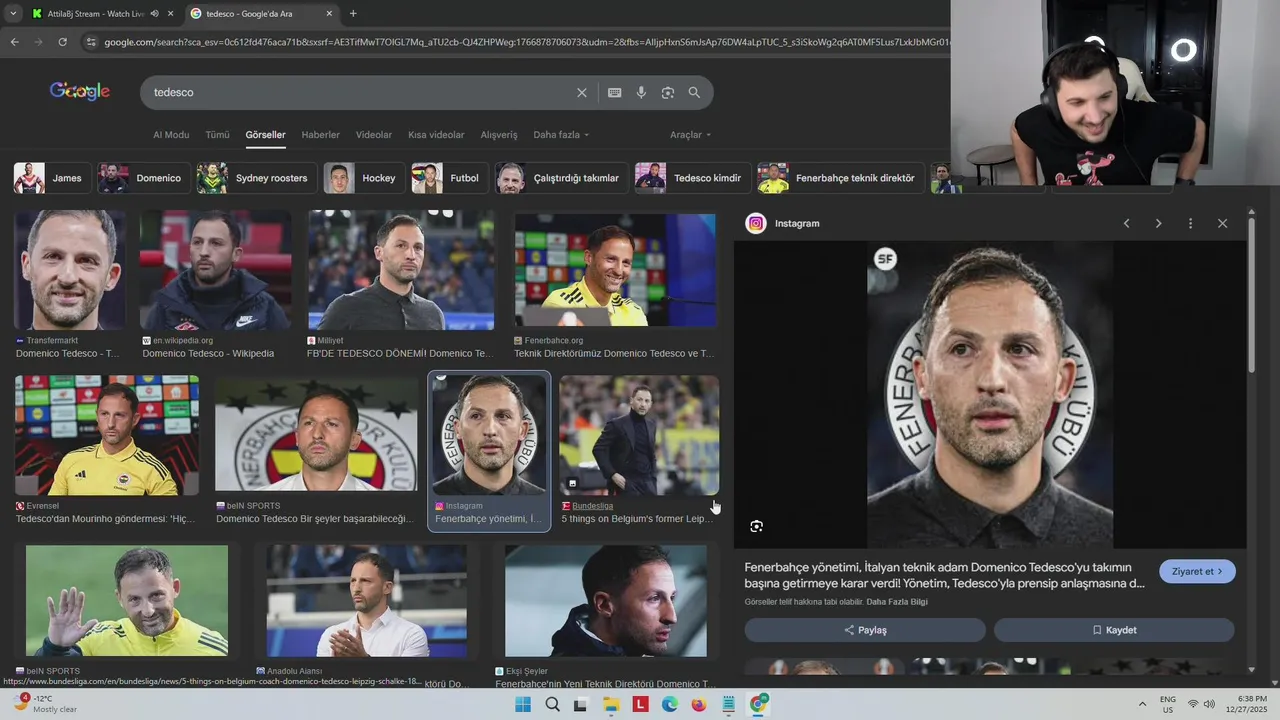
Task: Switch to the AI Modu tab
Action: click(x=171, y=135)
